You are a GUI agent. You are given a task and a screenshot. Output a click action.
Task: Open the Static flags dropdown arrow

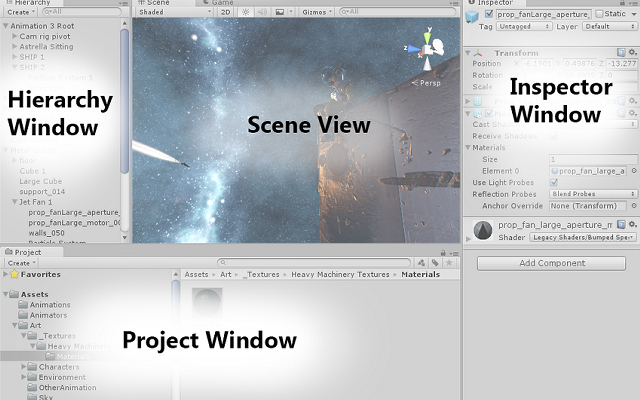634,14
